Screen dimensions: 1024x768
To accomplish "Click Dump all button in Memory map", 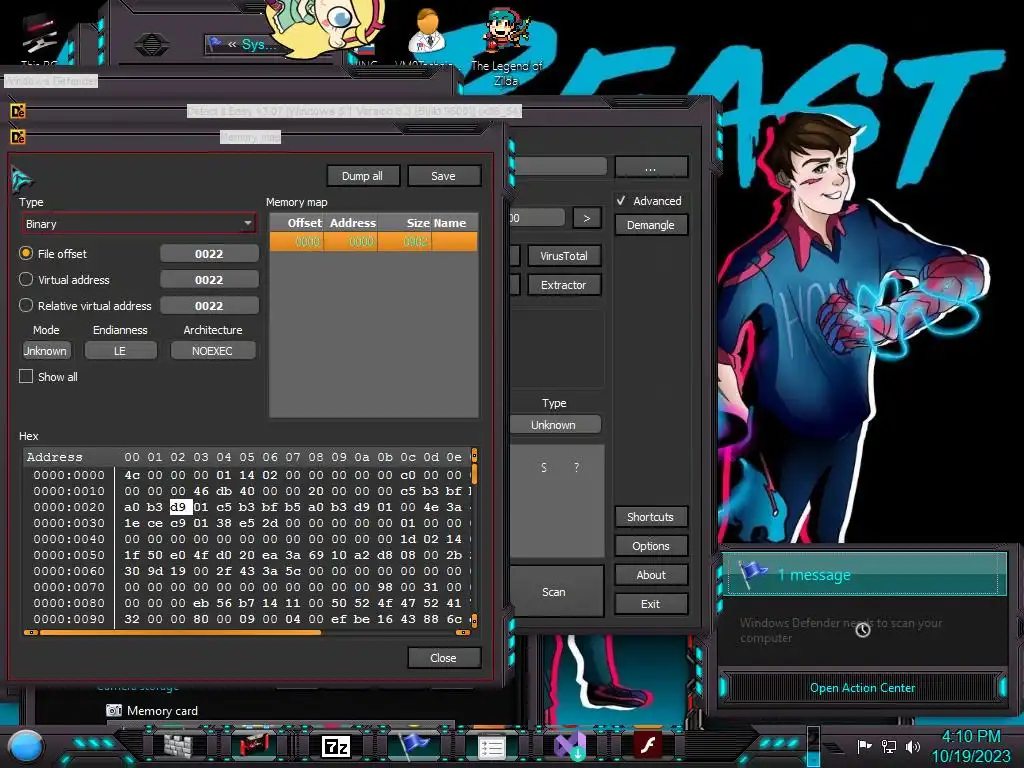I will 362,176.
